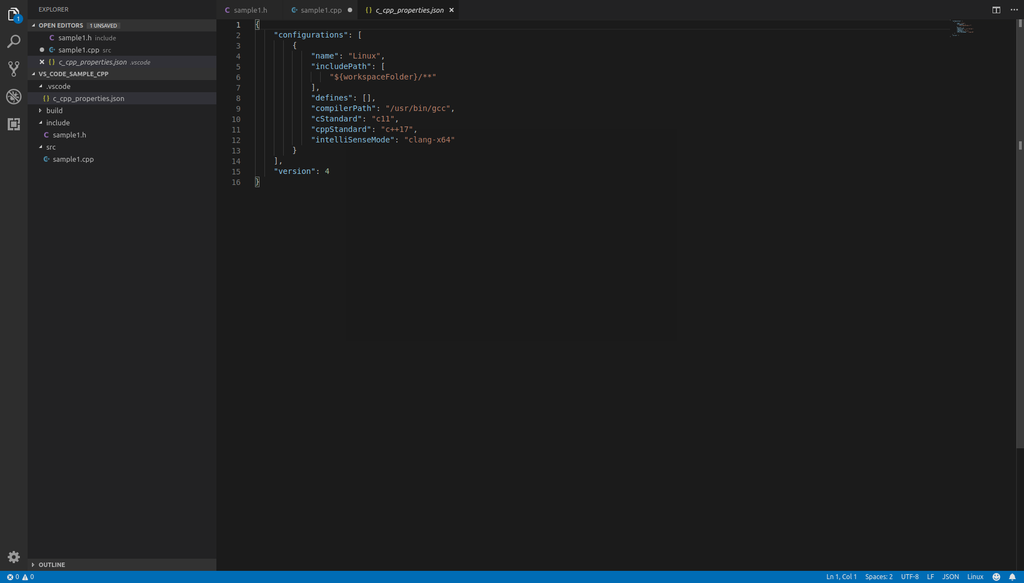
Task: Click 1 UNSAVED badge in Open Editors
Action: pos(103,25)
